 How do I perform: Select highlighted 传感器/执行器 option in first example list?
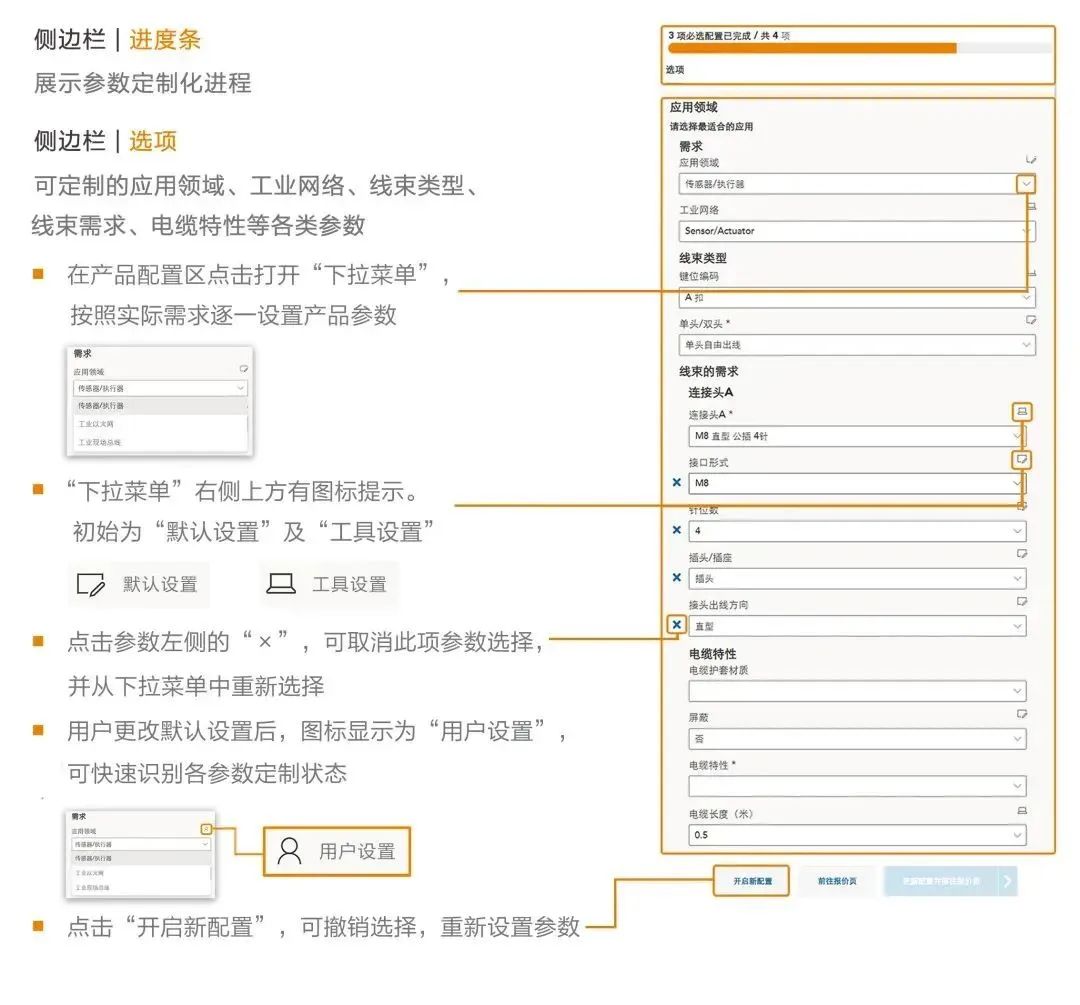[159, 406]
